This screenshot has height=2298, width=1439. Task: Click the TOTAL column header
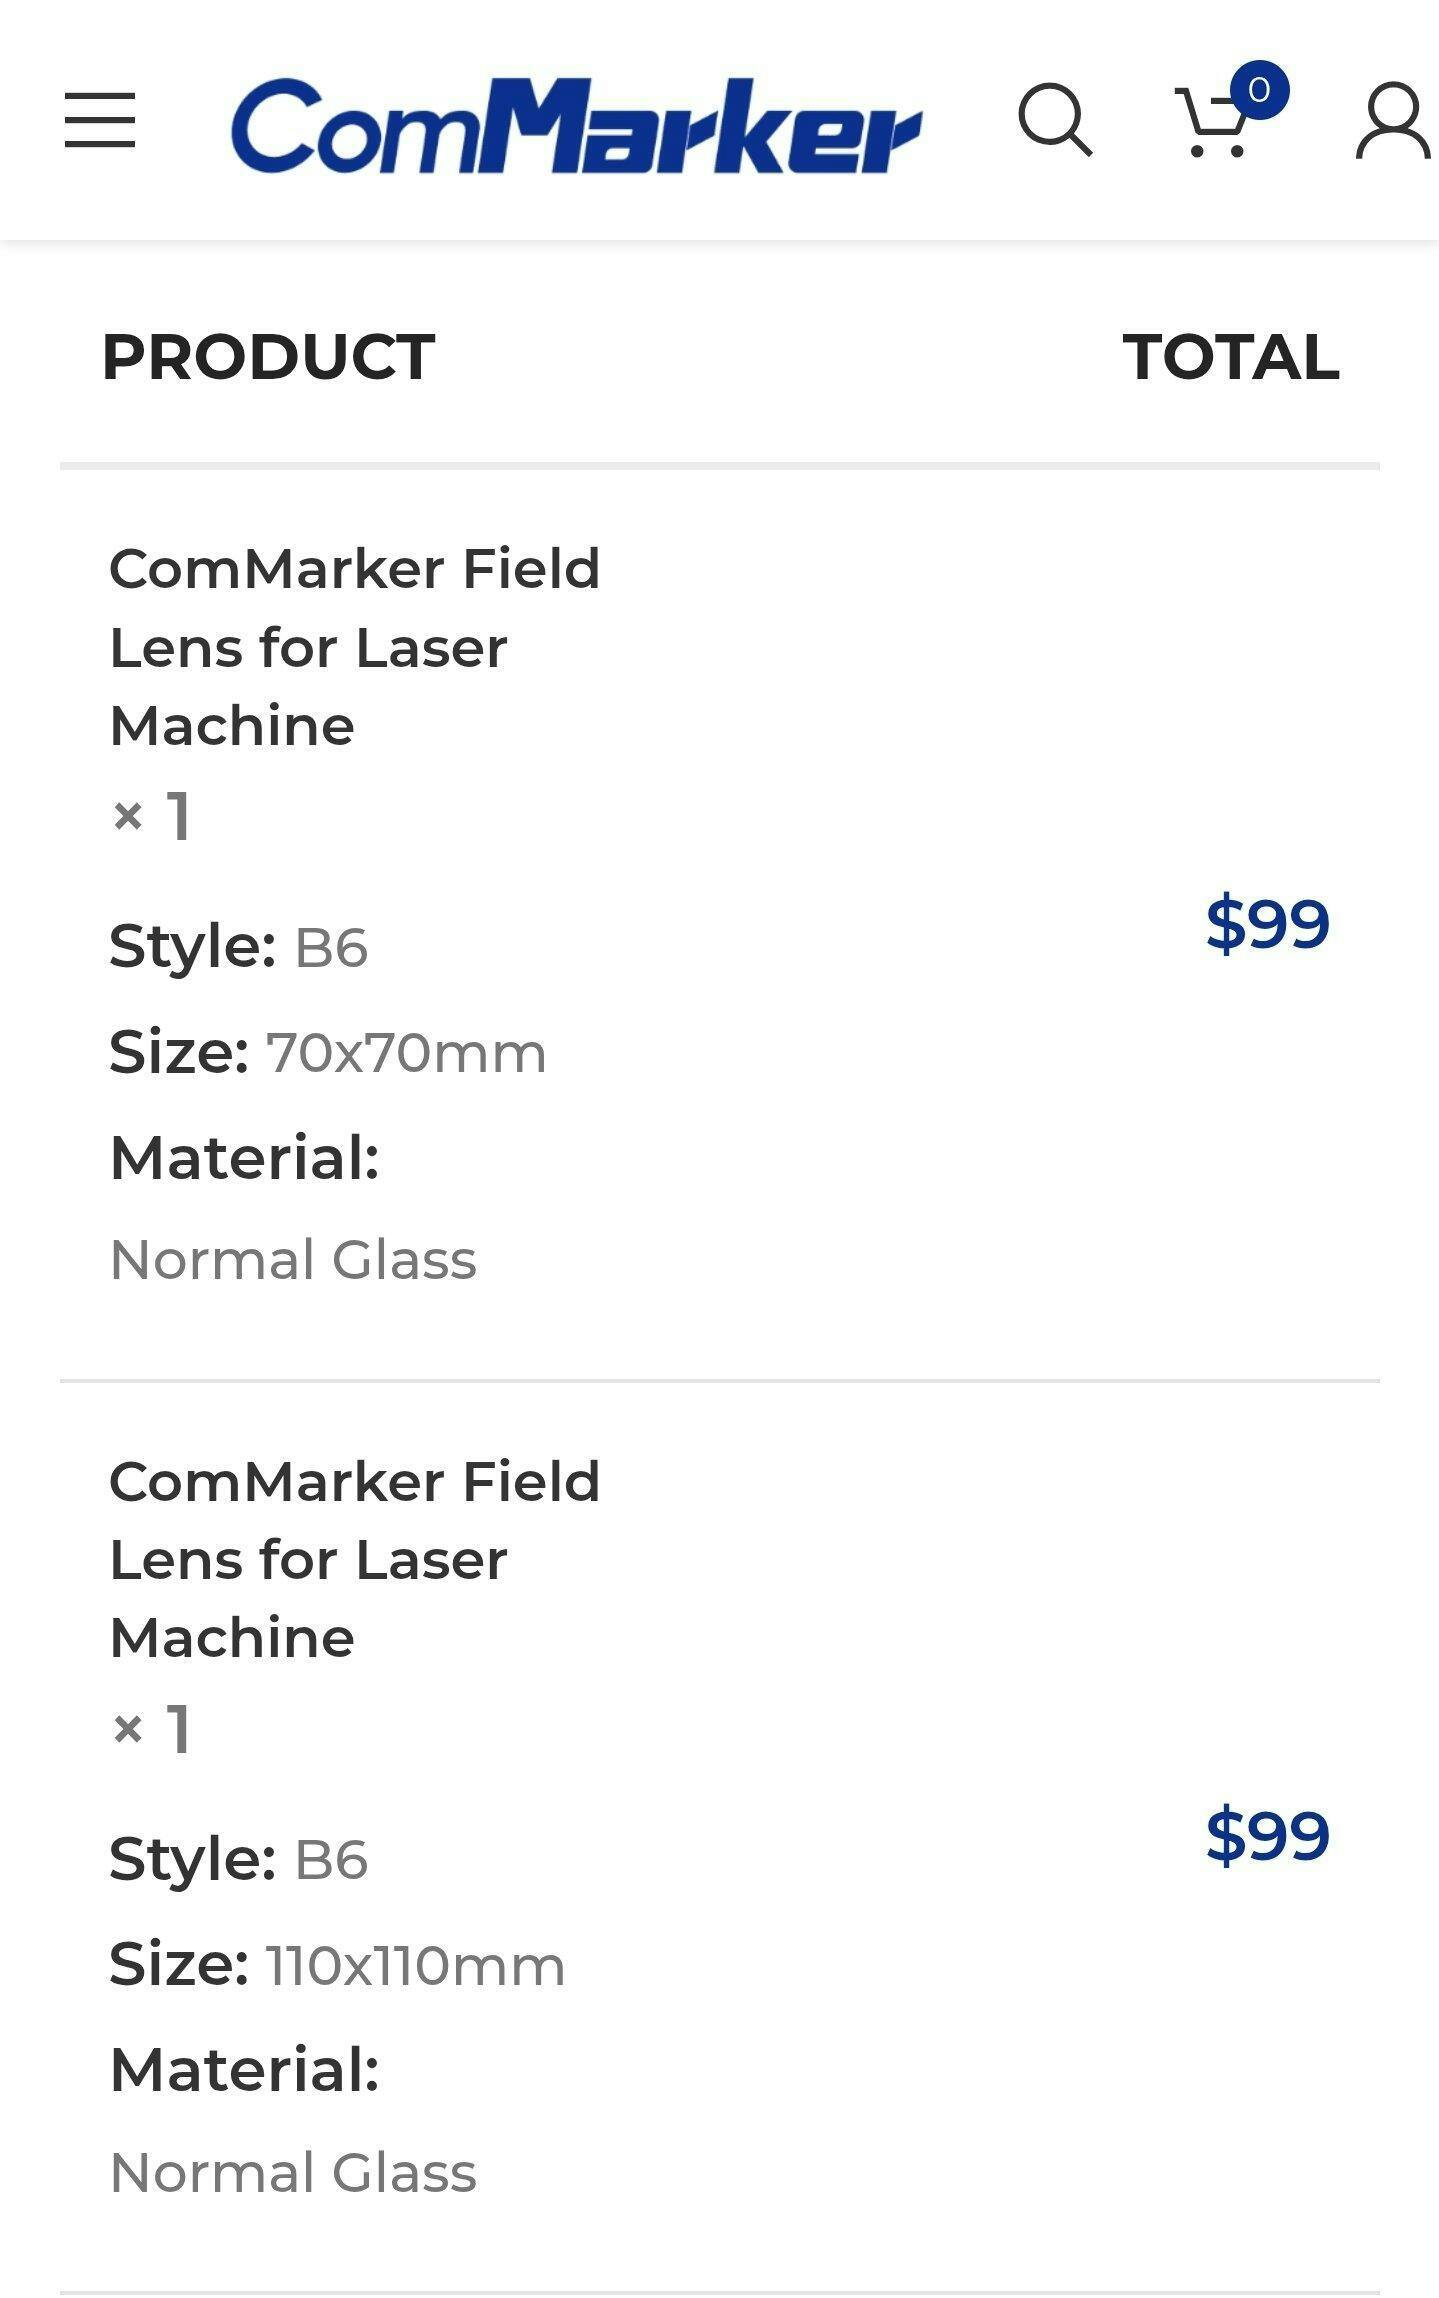(1230, 357)
